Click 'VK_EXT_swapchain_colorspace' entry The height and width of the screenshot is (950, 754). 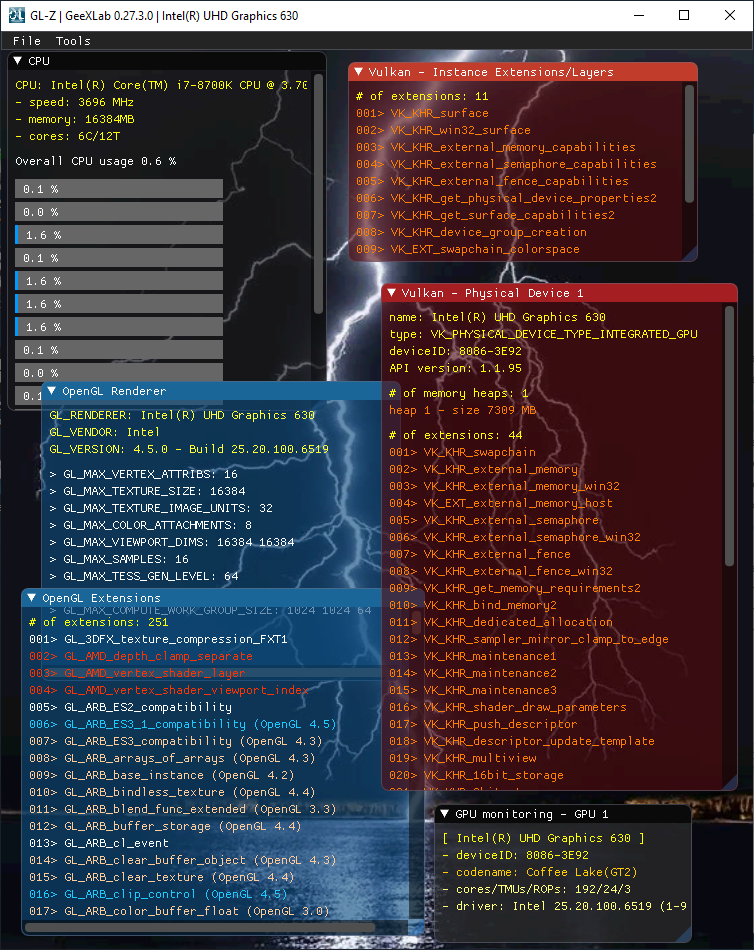coord(468,249)
